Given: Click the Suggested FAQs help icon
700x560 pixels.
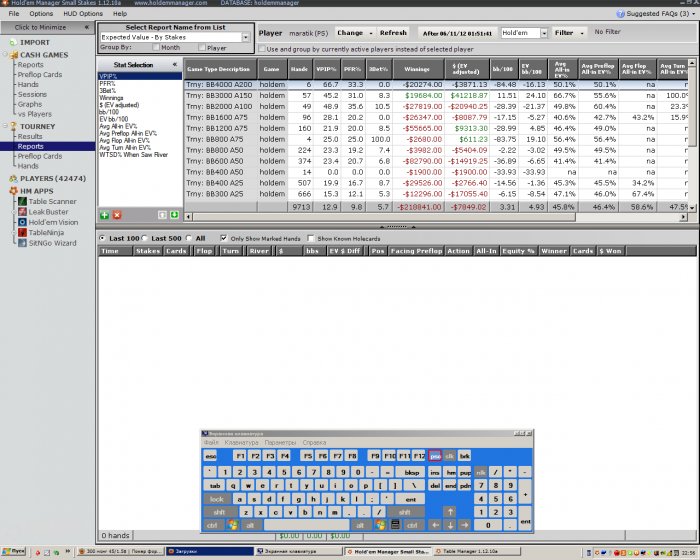Looking at the screenshot, I should pyautogui.click(x=620, y=14).
